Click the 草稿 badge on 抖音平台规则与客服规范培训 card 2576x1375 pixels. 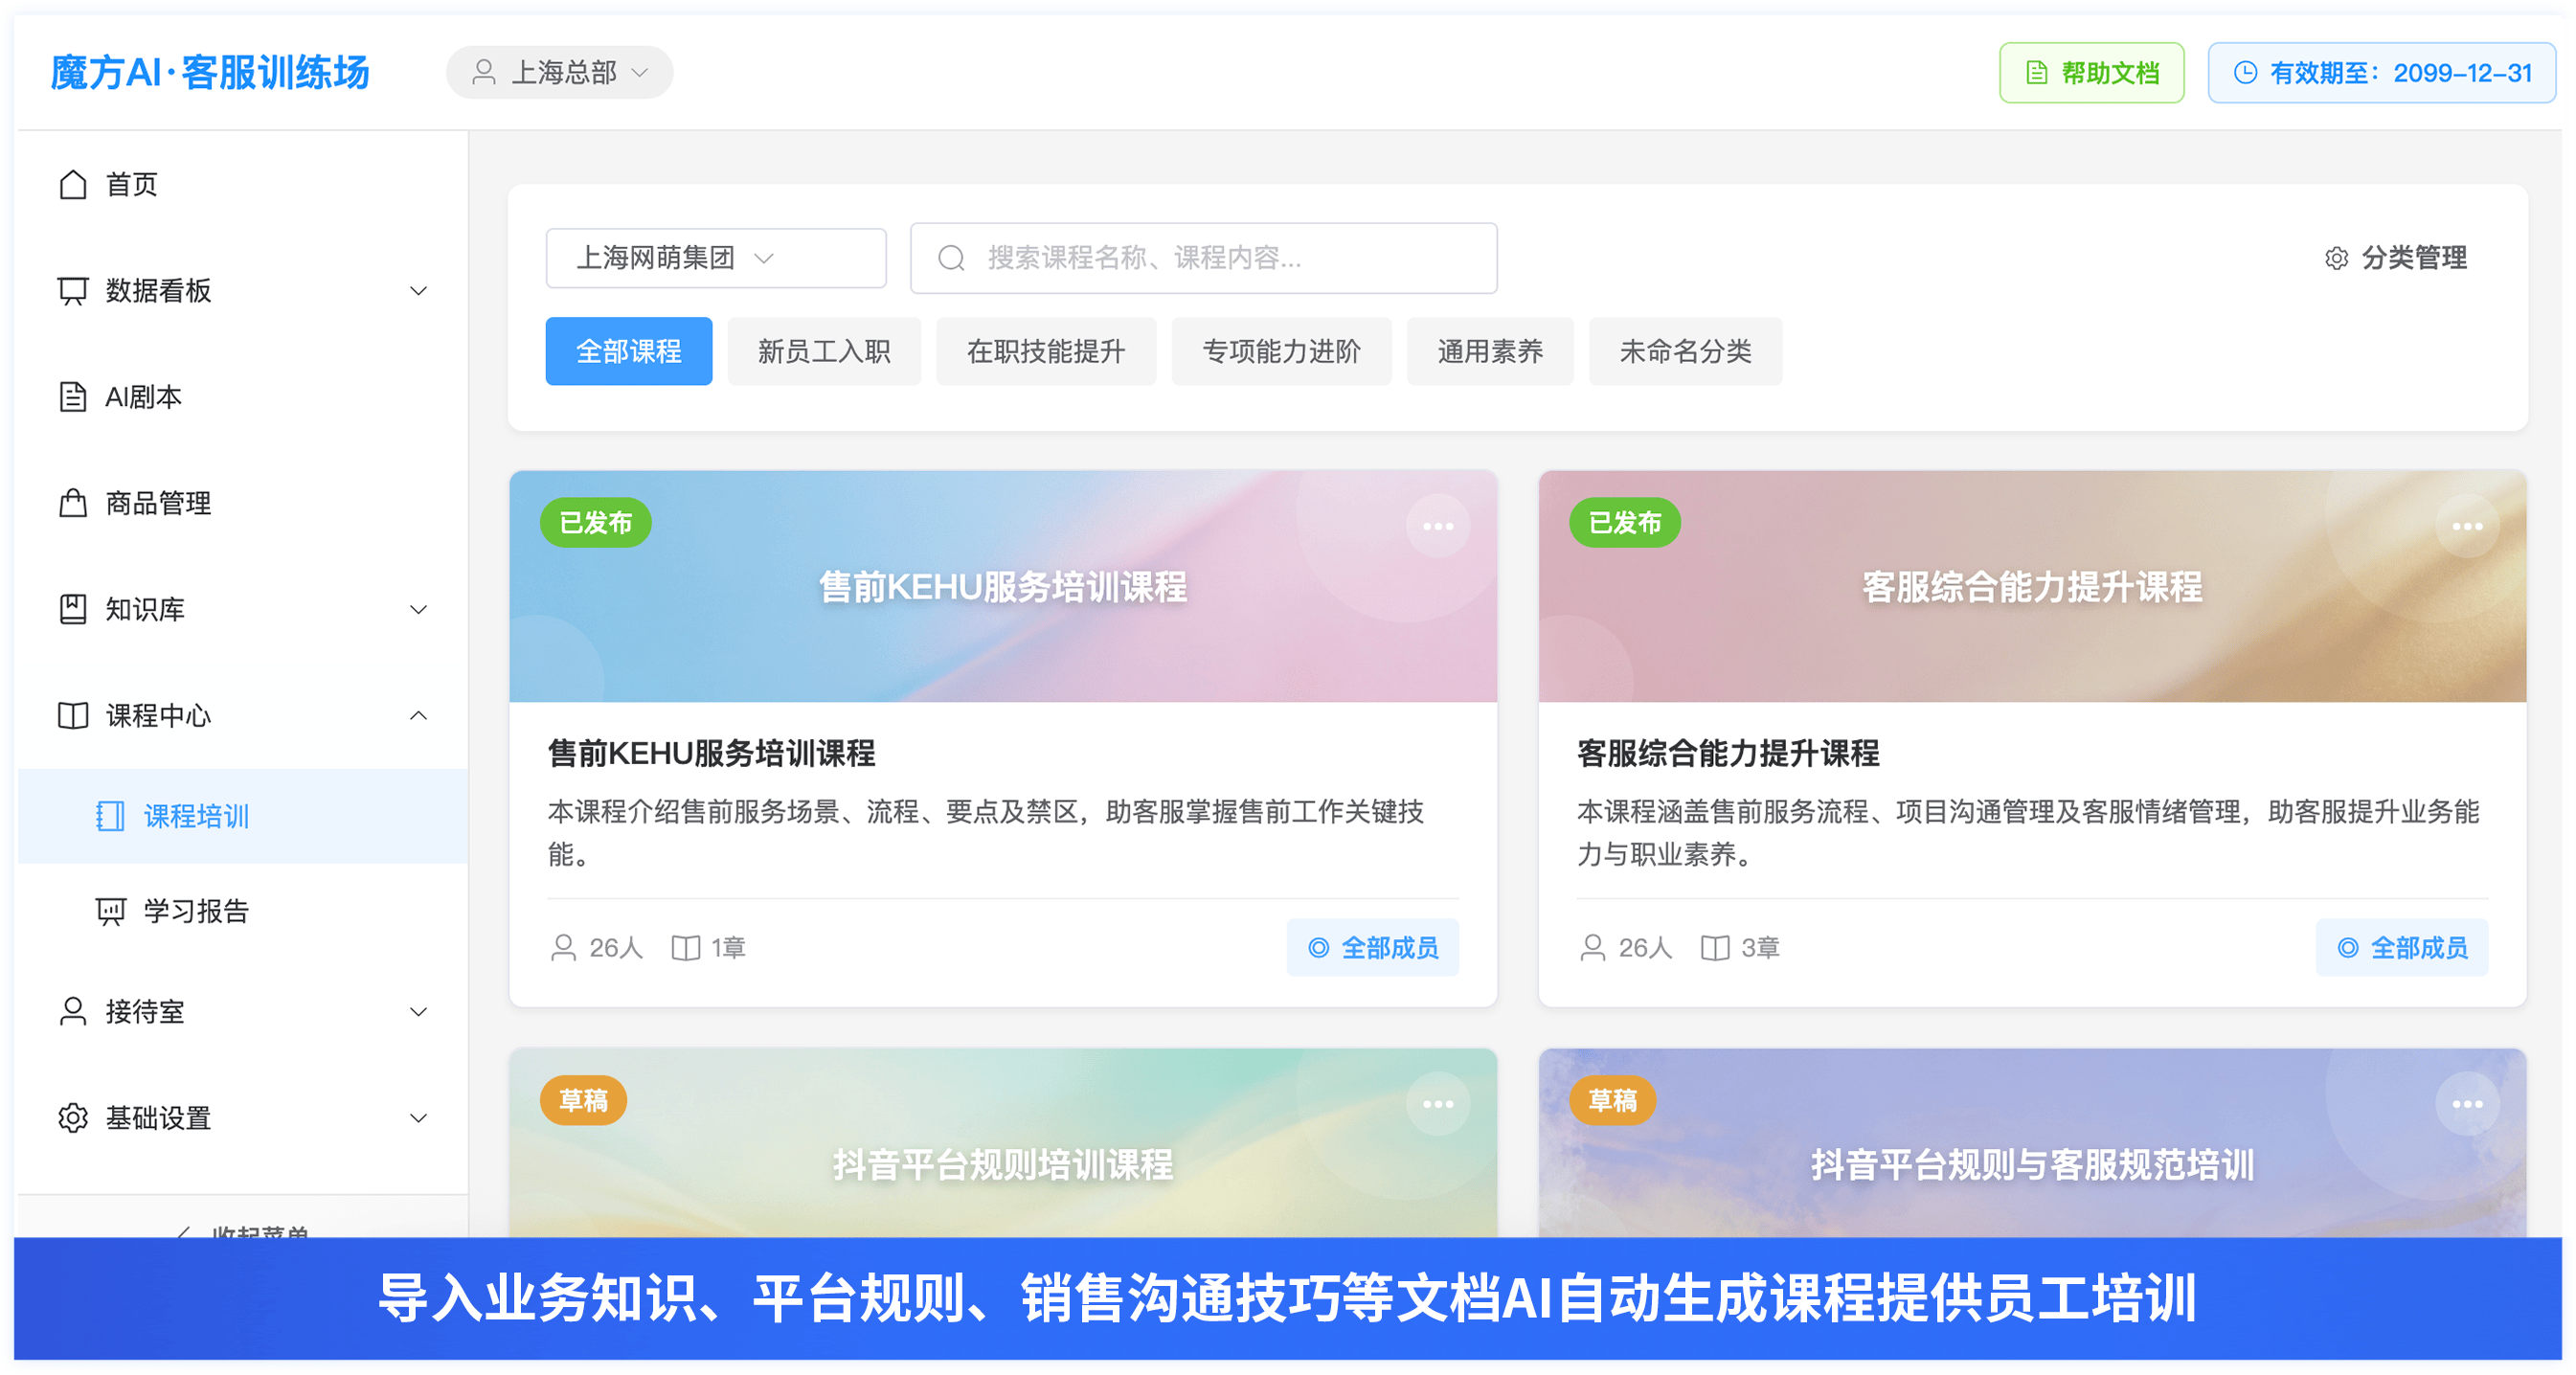pyautogui.click(x=1612, y=1100)
